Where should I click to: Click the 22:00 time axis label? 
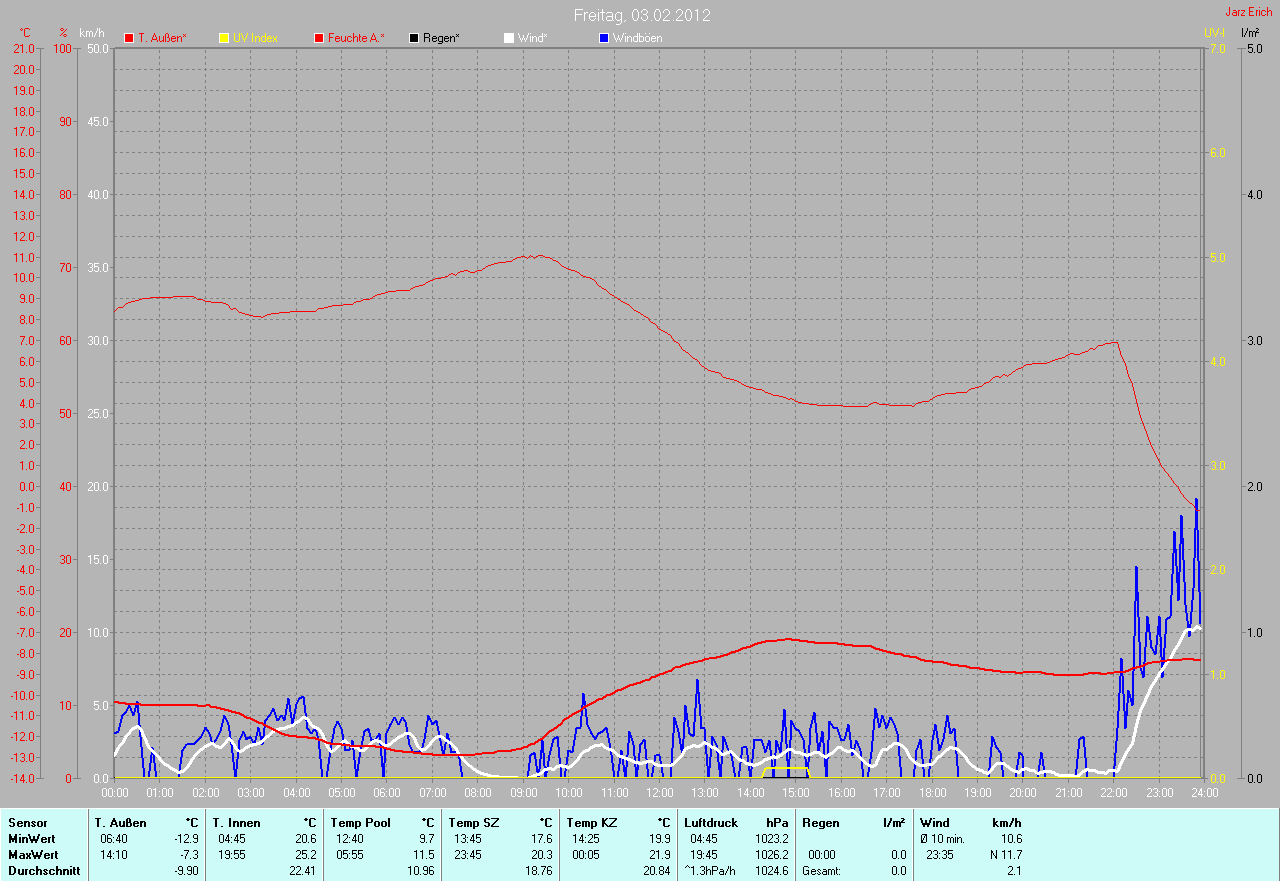point(1113,793)
